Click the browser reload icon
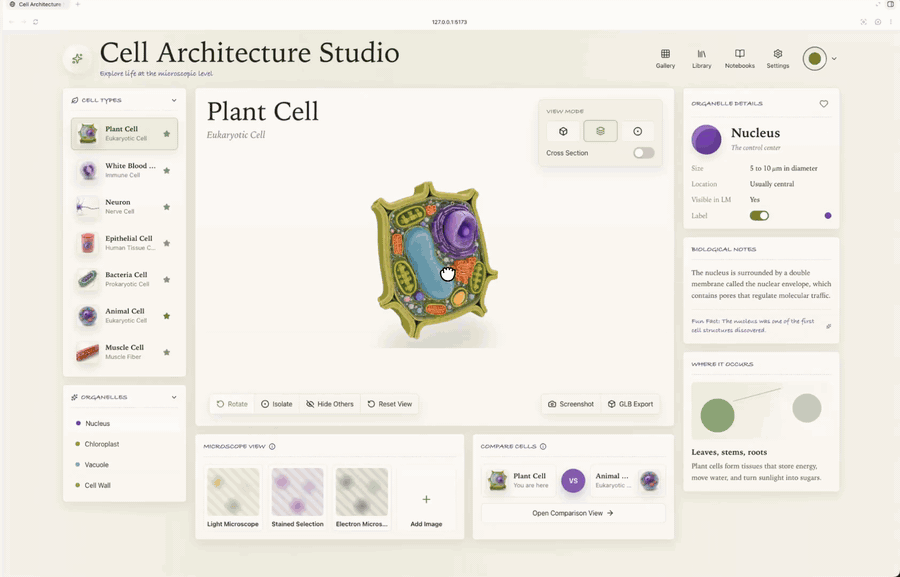The height and width of the screenshot is (577, 900). 36,22
